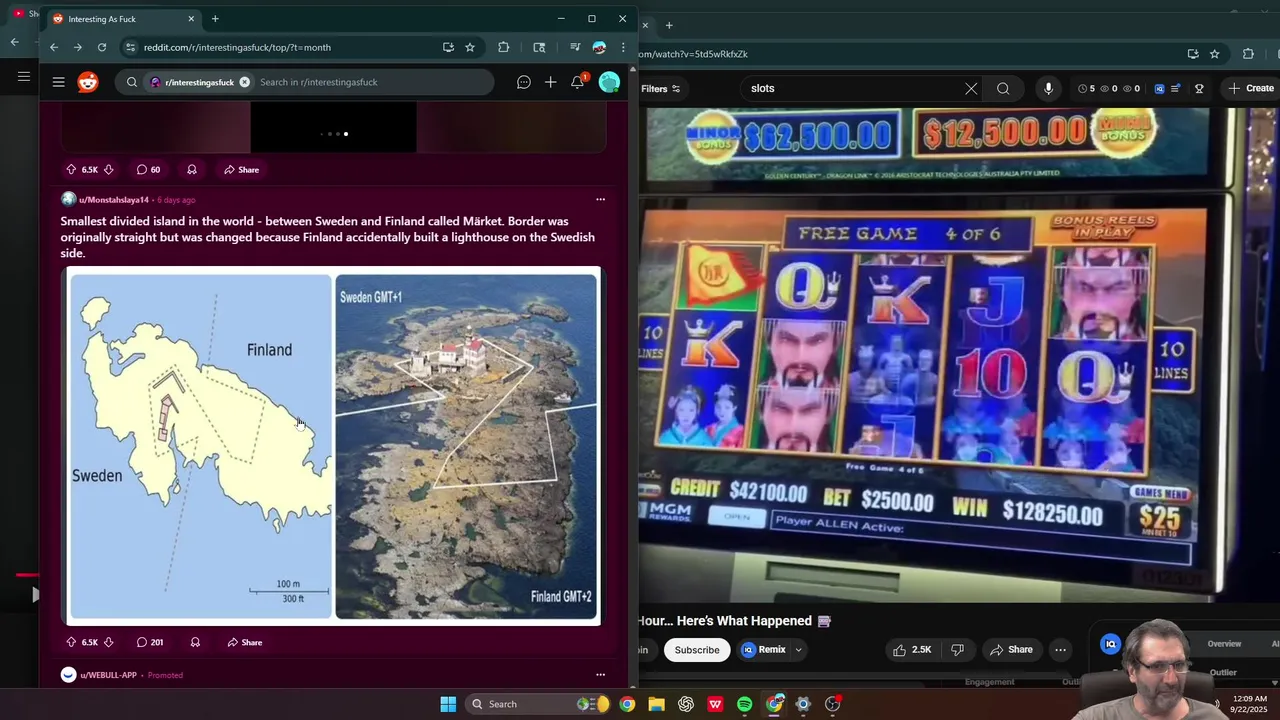The width and height of the screenshot is (1280, 720).
Task: Remove r/interestingasfuck search filter chip
Action: 244,82
